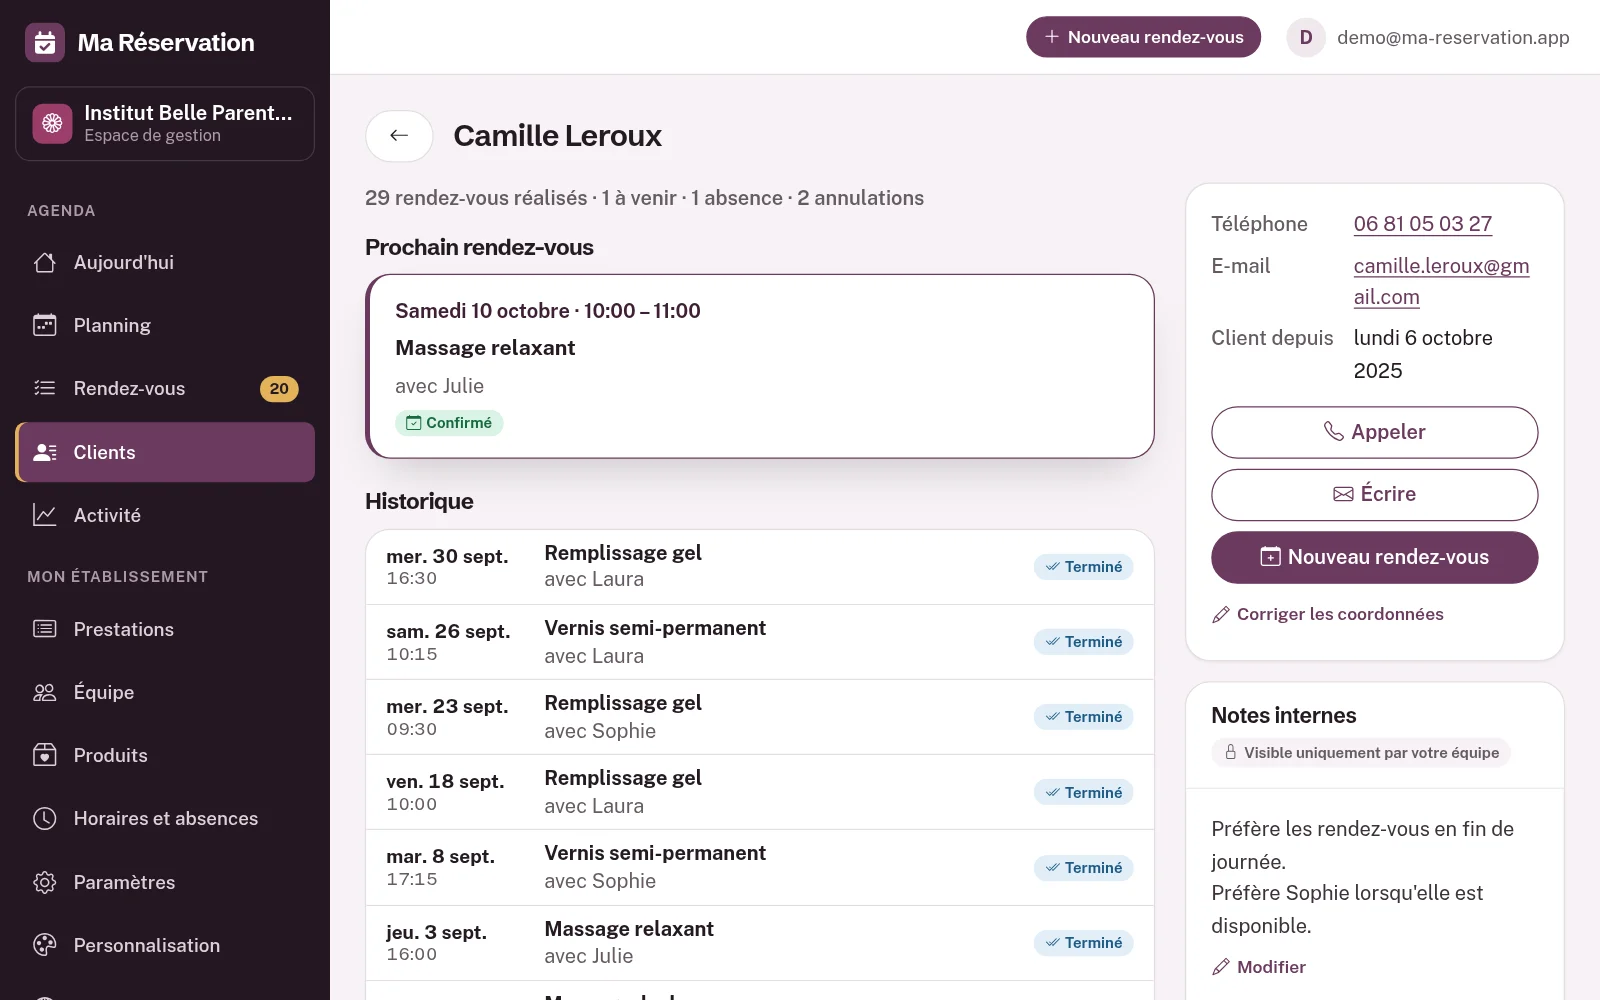Click the top bar Nouveau rendez-vous button
This screenshot has width=1600, height=1000.
pyautogui.click(x=1143, y=37)
